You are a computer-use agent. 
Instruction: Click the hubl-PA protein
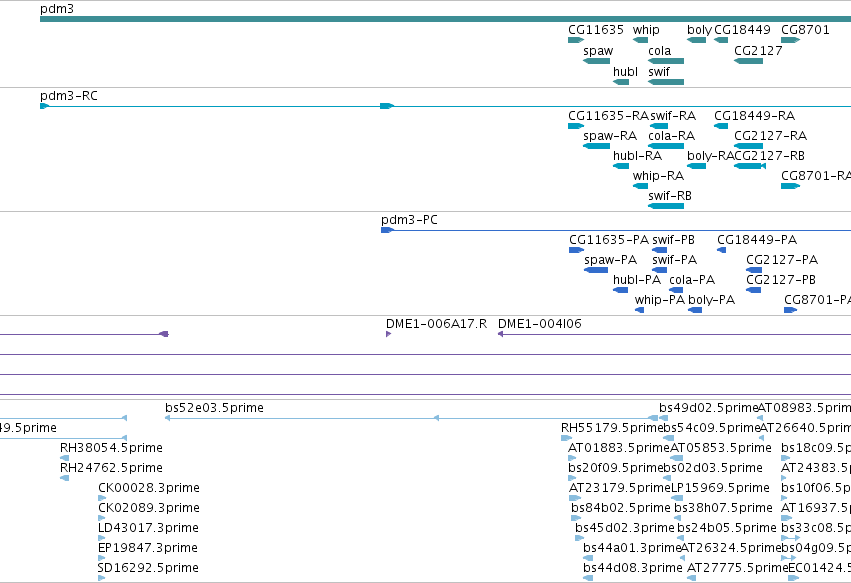click(620, 290)
